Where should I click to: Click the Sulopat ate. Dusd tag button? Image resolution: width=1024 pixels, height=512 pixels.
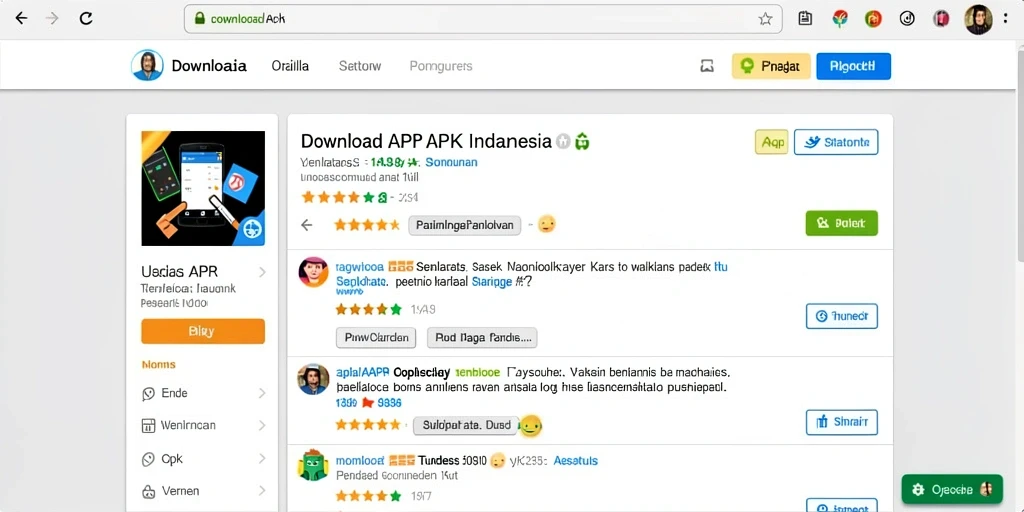[x=466, y=426]
